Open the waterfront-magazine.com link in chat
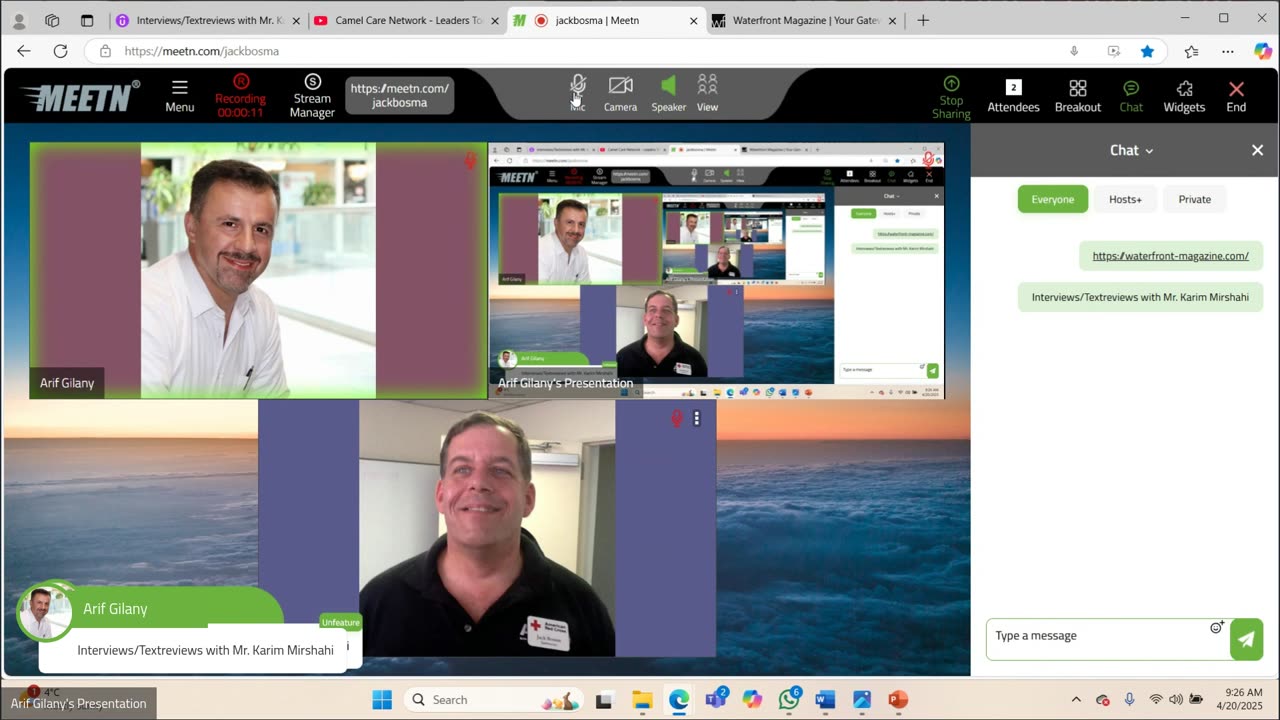The image size is (1280, 720). (x=1170, y=256)
